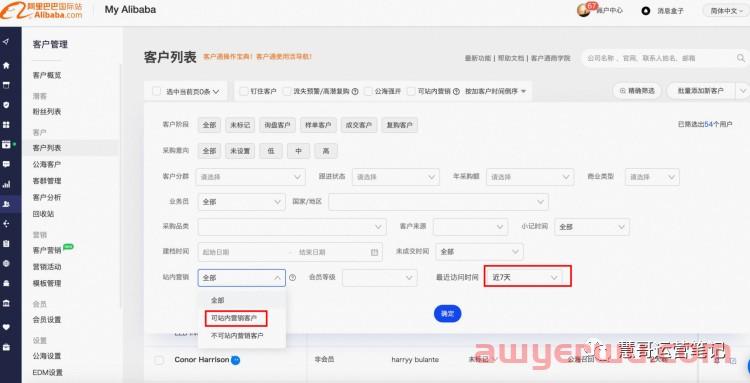The image size is (750, 383).
Task: Open 粉丝列表 in the sidebar
Action: click(x=47, y=111)
